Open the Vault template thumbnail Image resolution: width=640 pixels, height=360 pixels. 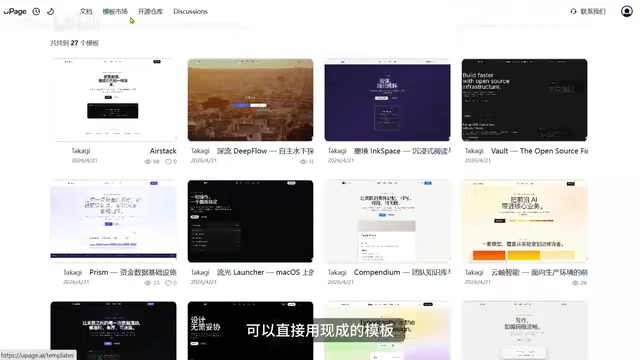(x=524, y=100)
